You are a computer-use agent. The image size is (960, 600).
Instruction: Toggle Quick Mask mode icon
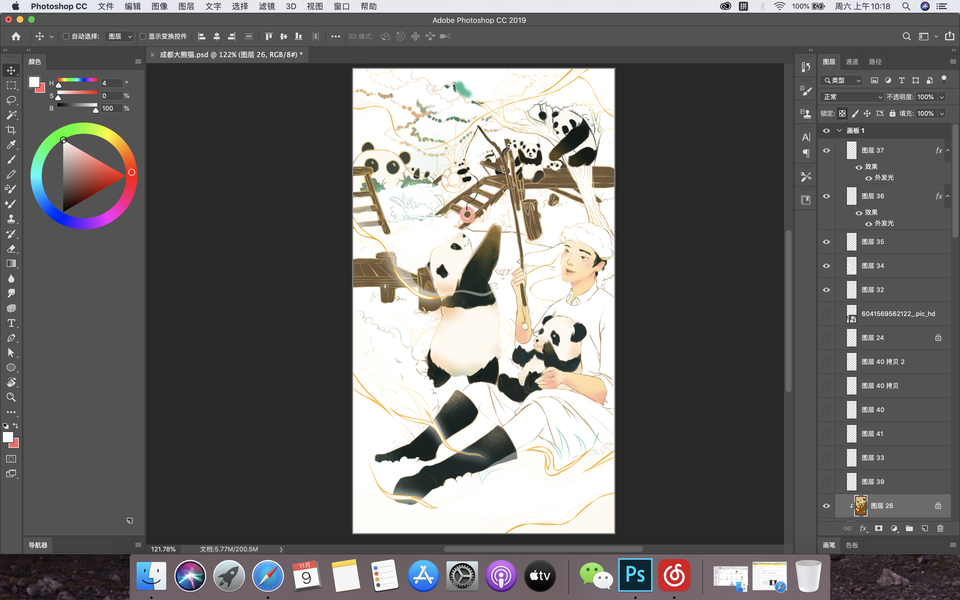tap(11, 459)
